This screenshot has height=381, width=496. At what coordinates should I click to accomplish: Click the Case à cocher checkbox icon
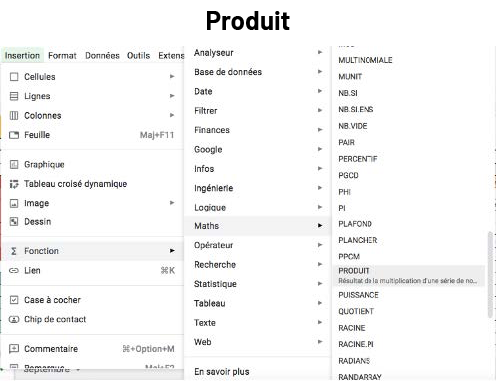pos(14,300)
